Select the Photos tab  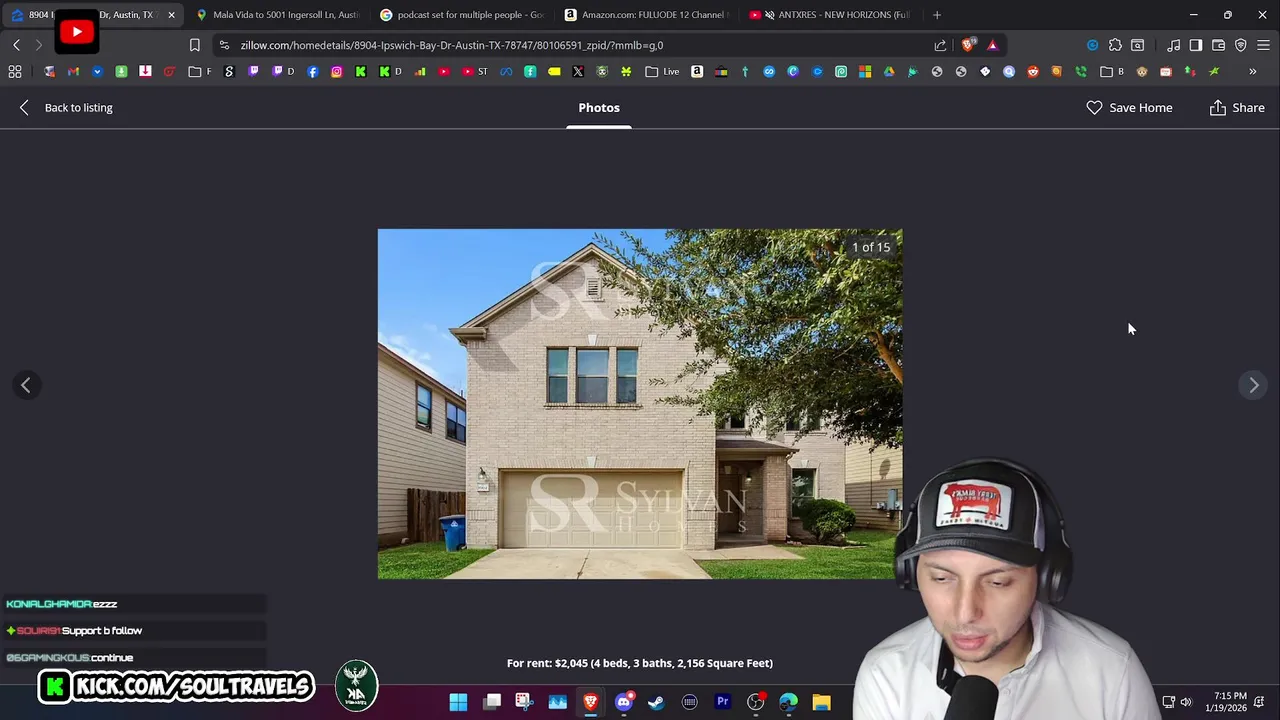pyautogui.click(x=599, y=108)
